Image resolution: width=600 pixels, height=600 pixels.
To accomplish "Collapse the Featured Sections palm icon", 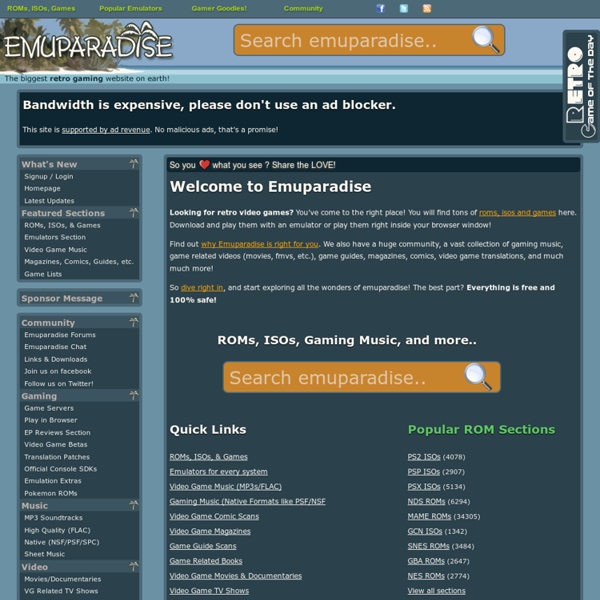I will click(134, 212).
